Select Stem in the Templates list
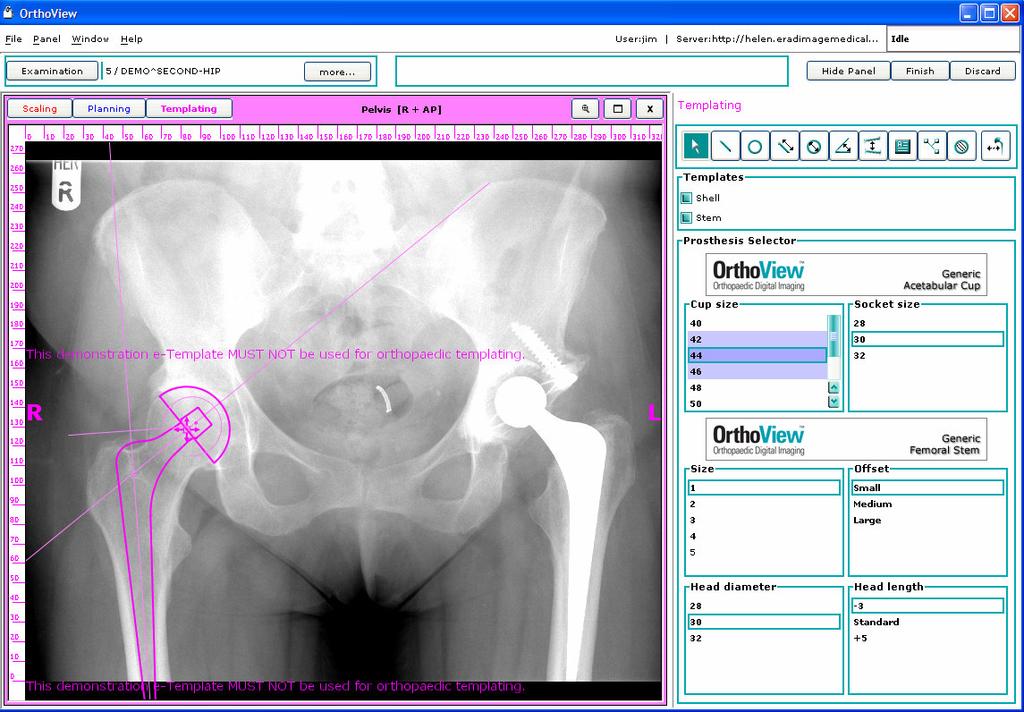 pos(709,218)
